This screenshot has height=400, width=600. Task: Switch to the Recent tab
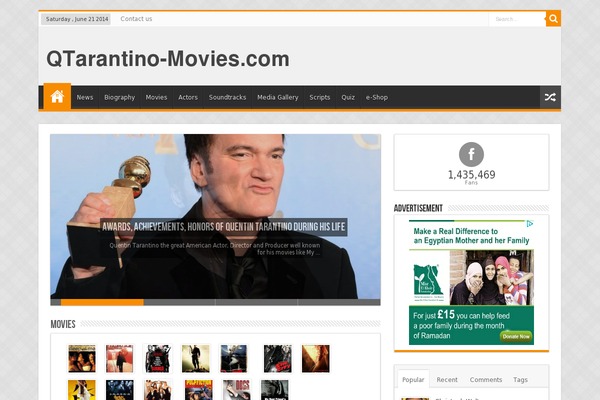click(447, 379)
